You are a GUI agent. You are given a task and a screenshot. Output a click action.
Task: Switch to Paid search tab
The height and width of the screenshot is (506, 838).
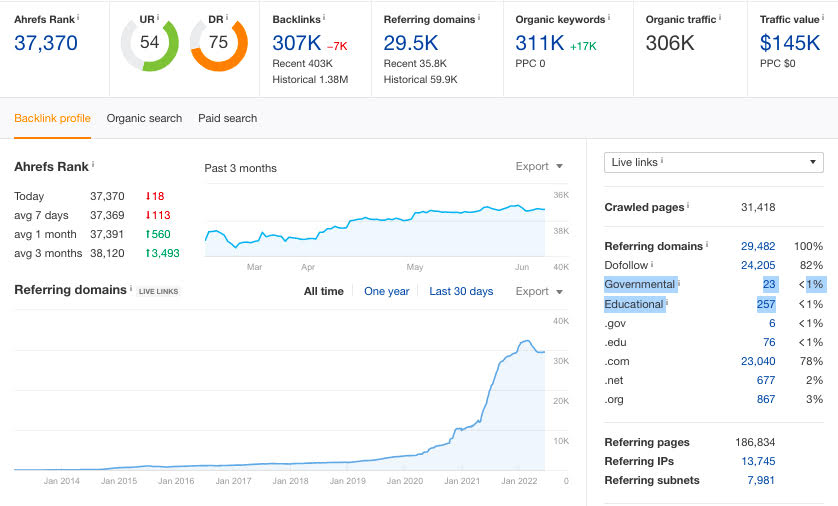click(x=228, y=118)
